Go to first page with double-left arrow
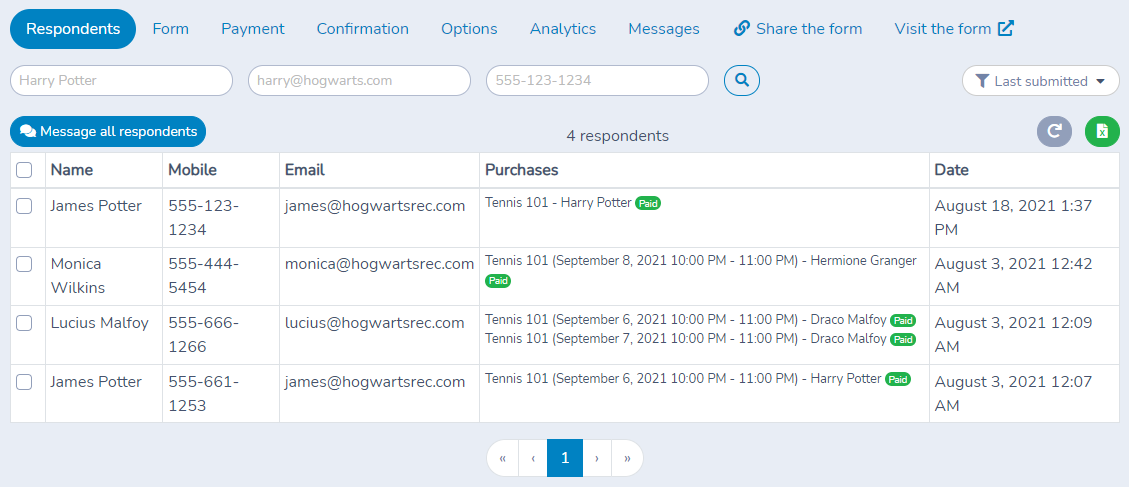Image resolution: width=1129 pixels, height=487 pixels. [x=503, y=458]
